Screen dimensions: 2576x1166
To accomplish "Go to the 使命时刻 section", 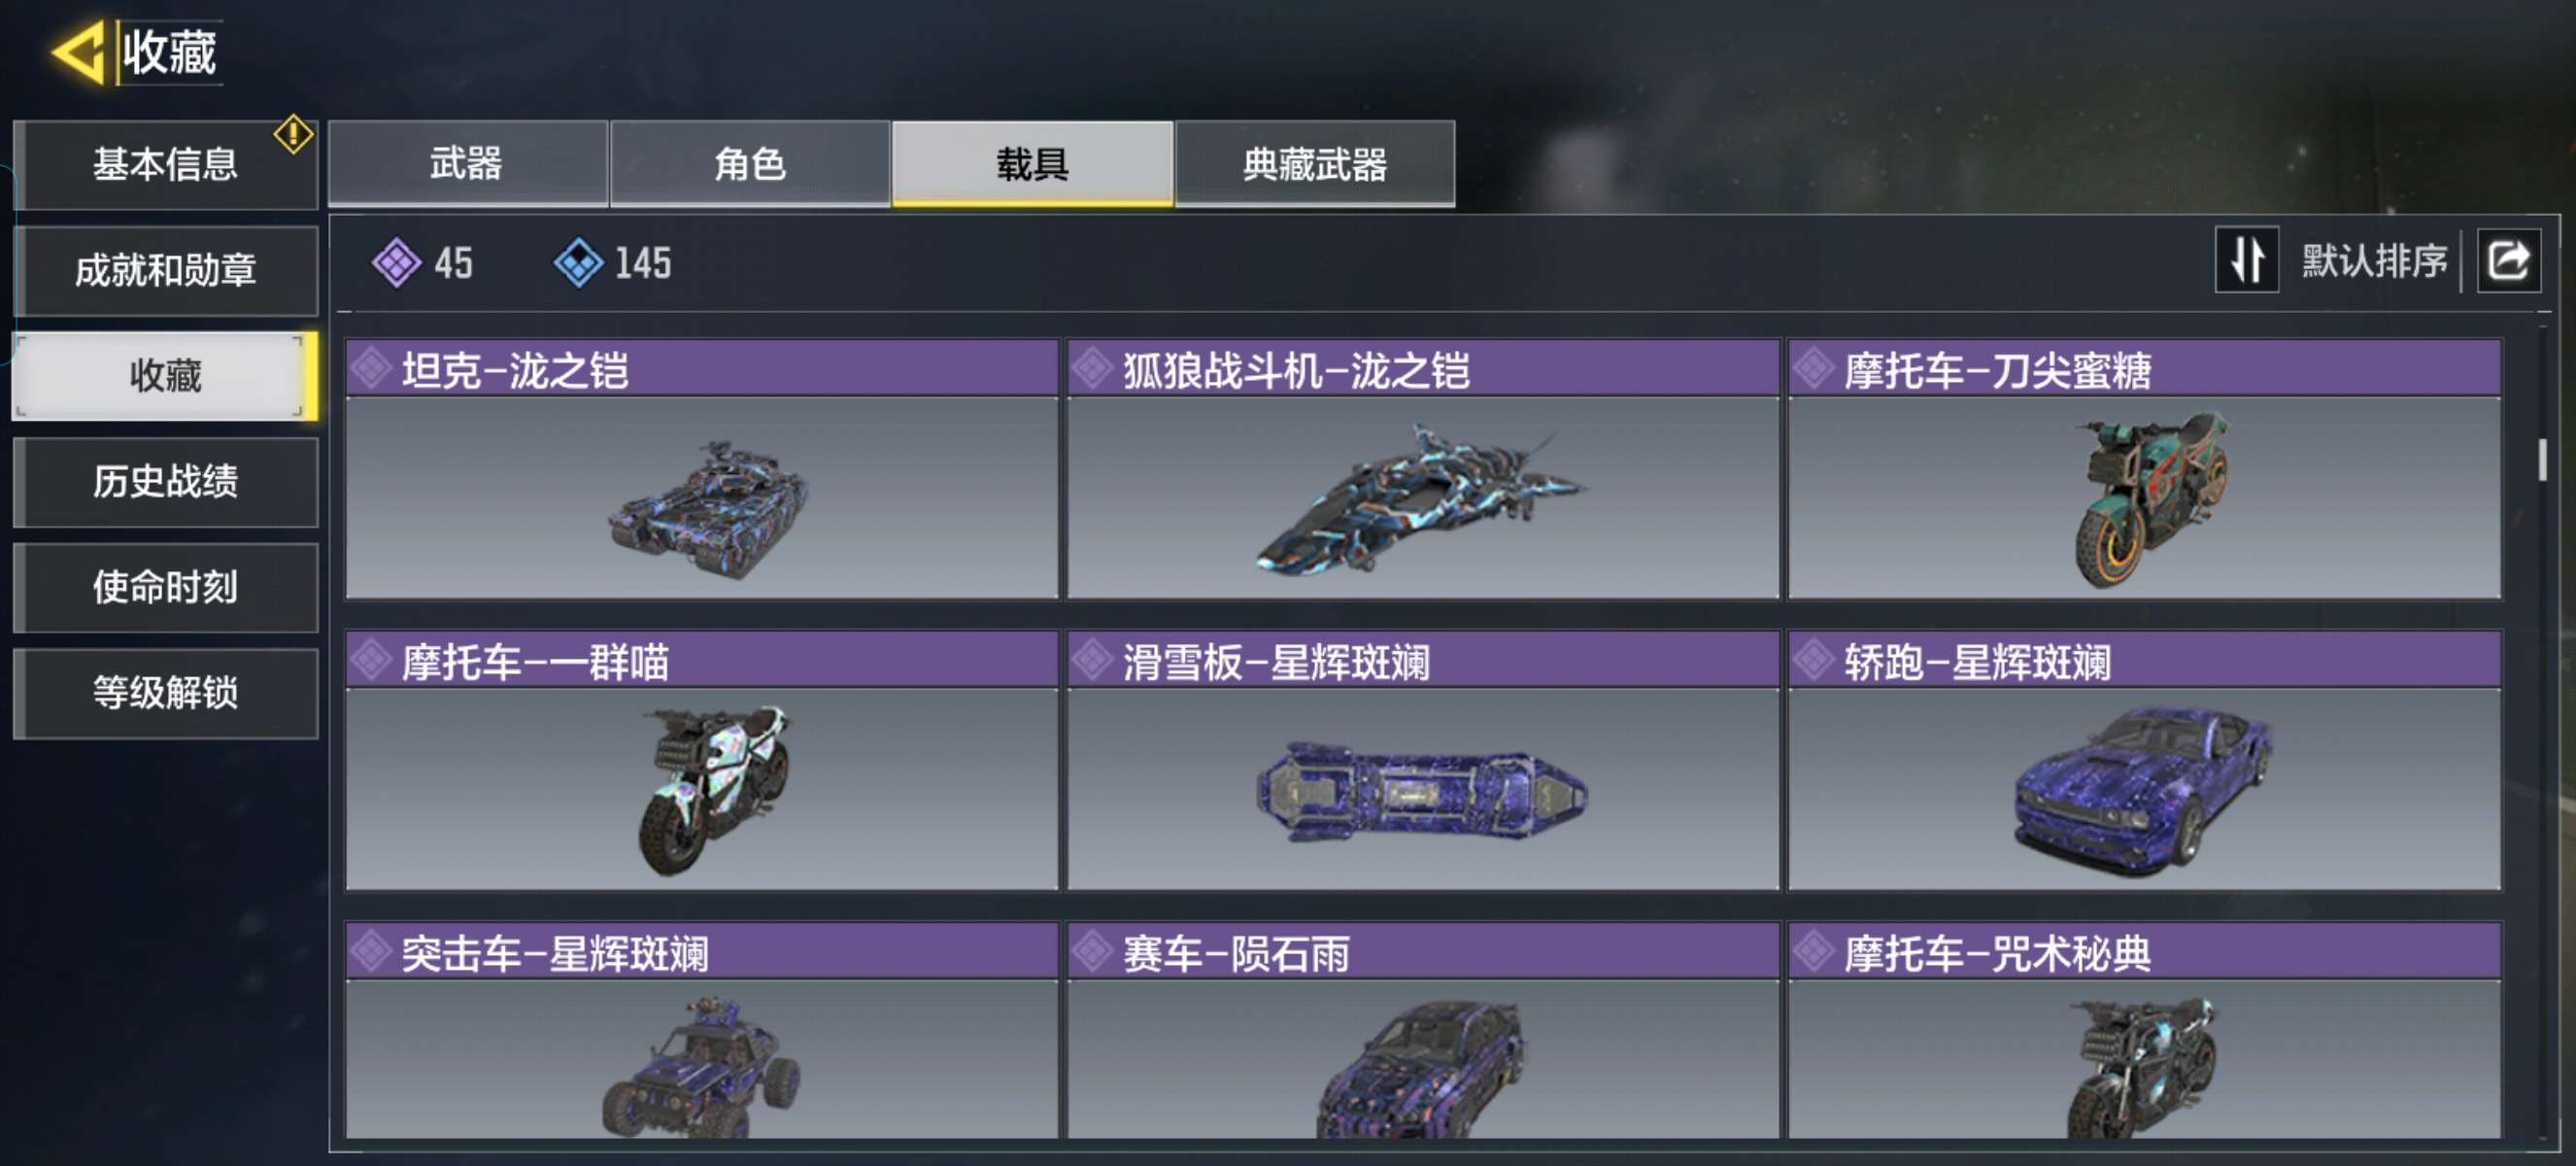I will (166, 587).
